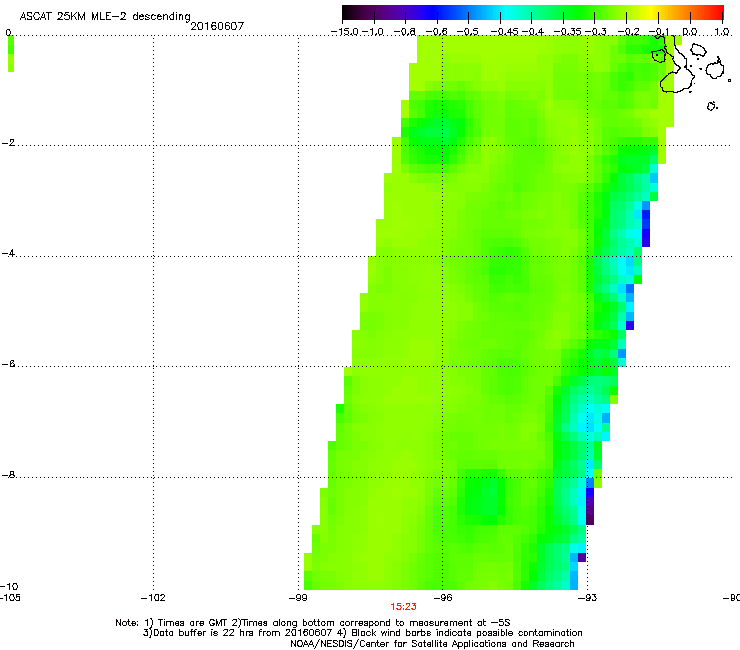Click the -102 longitude axis label
The image size is (740, 650).
coord(153,598)
